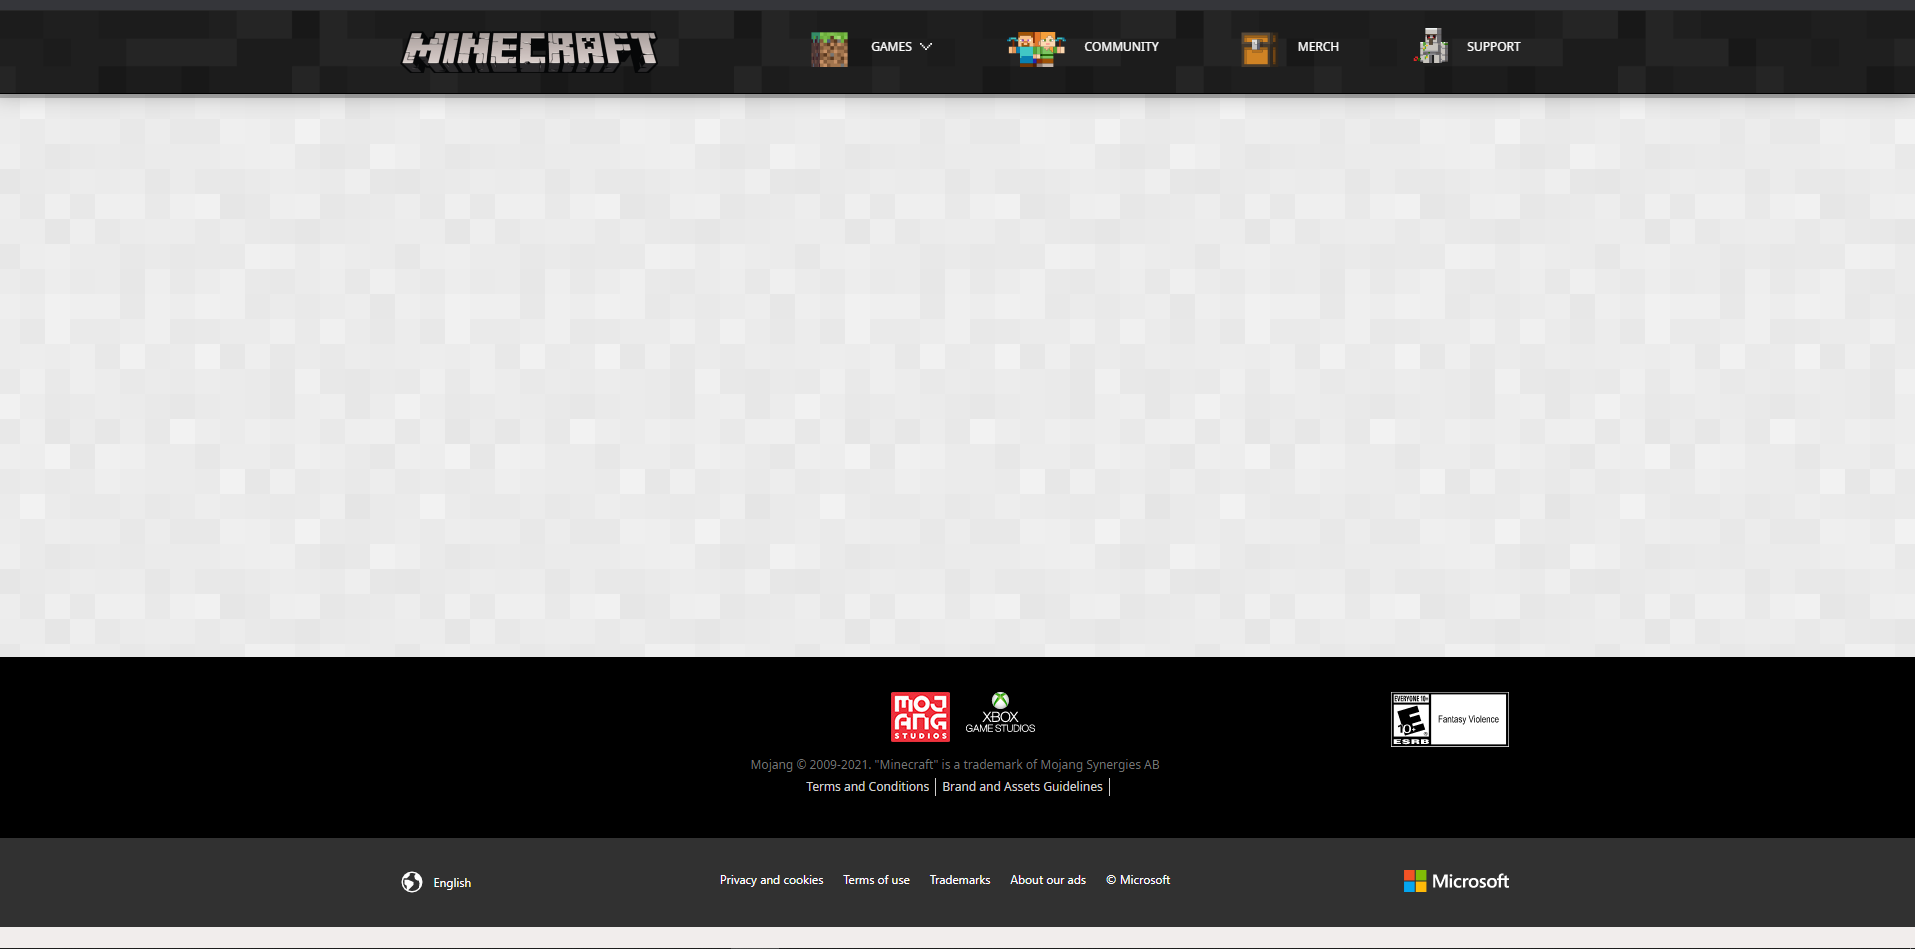Open the Privacy and cookies link
The image size is (1915, 949).
pyautogui.click(x=771, y=880)
